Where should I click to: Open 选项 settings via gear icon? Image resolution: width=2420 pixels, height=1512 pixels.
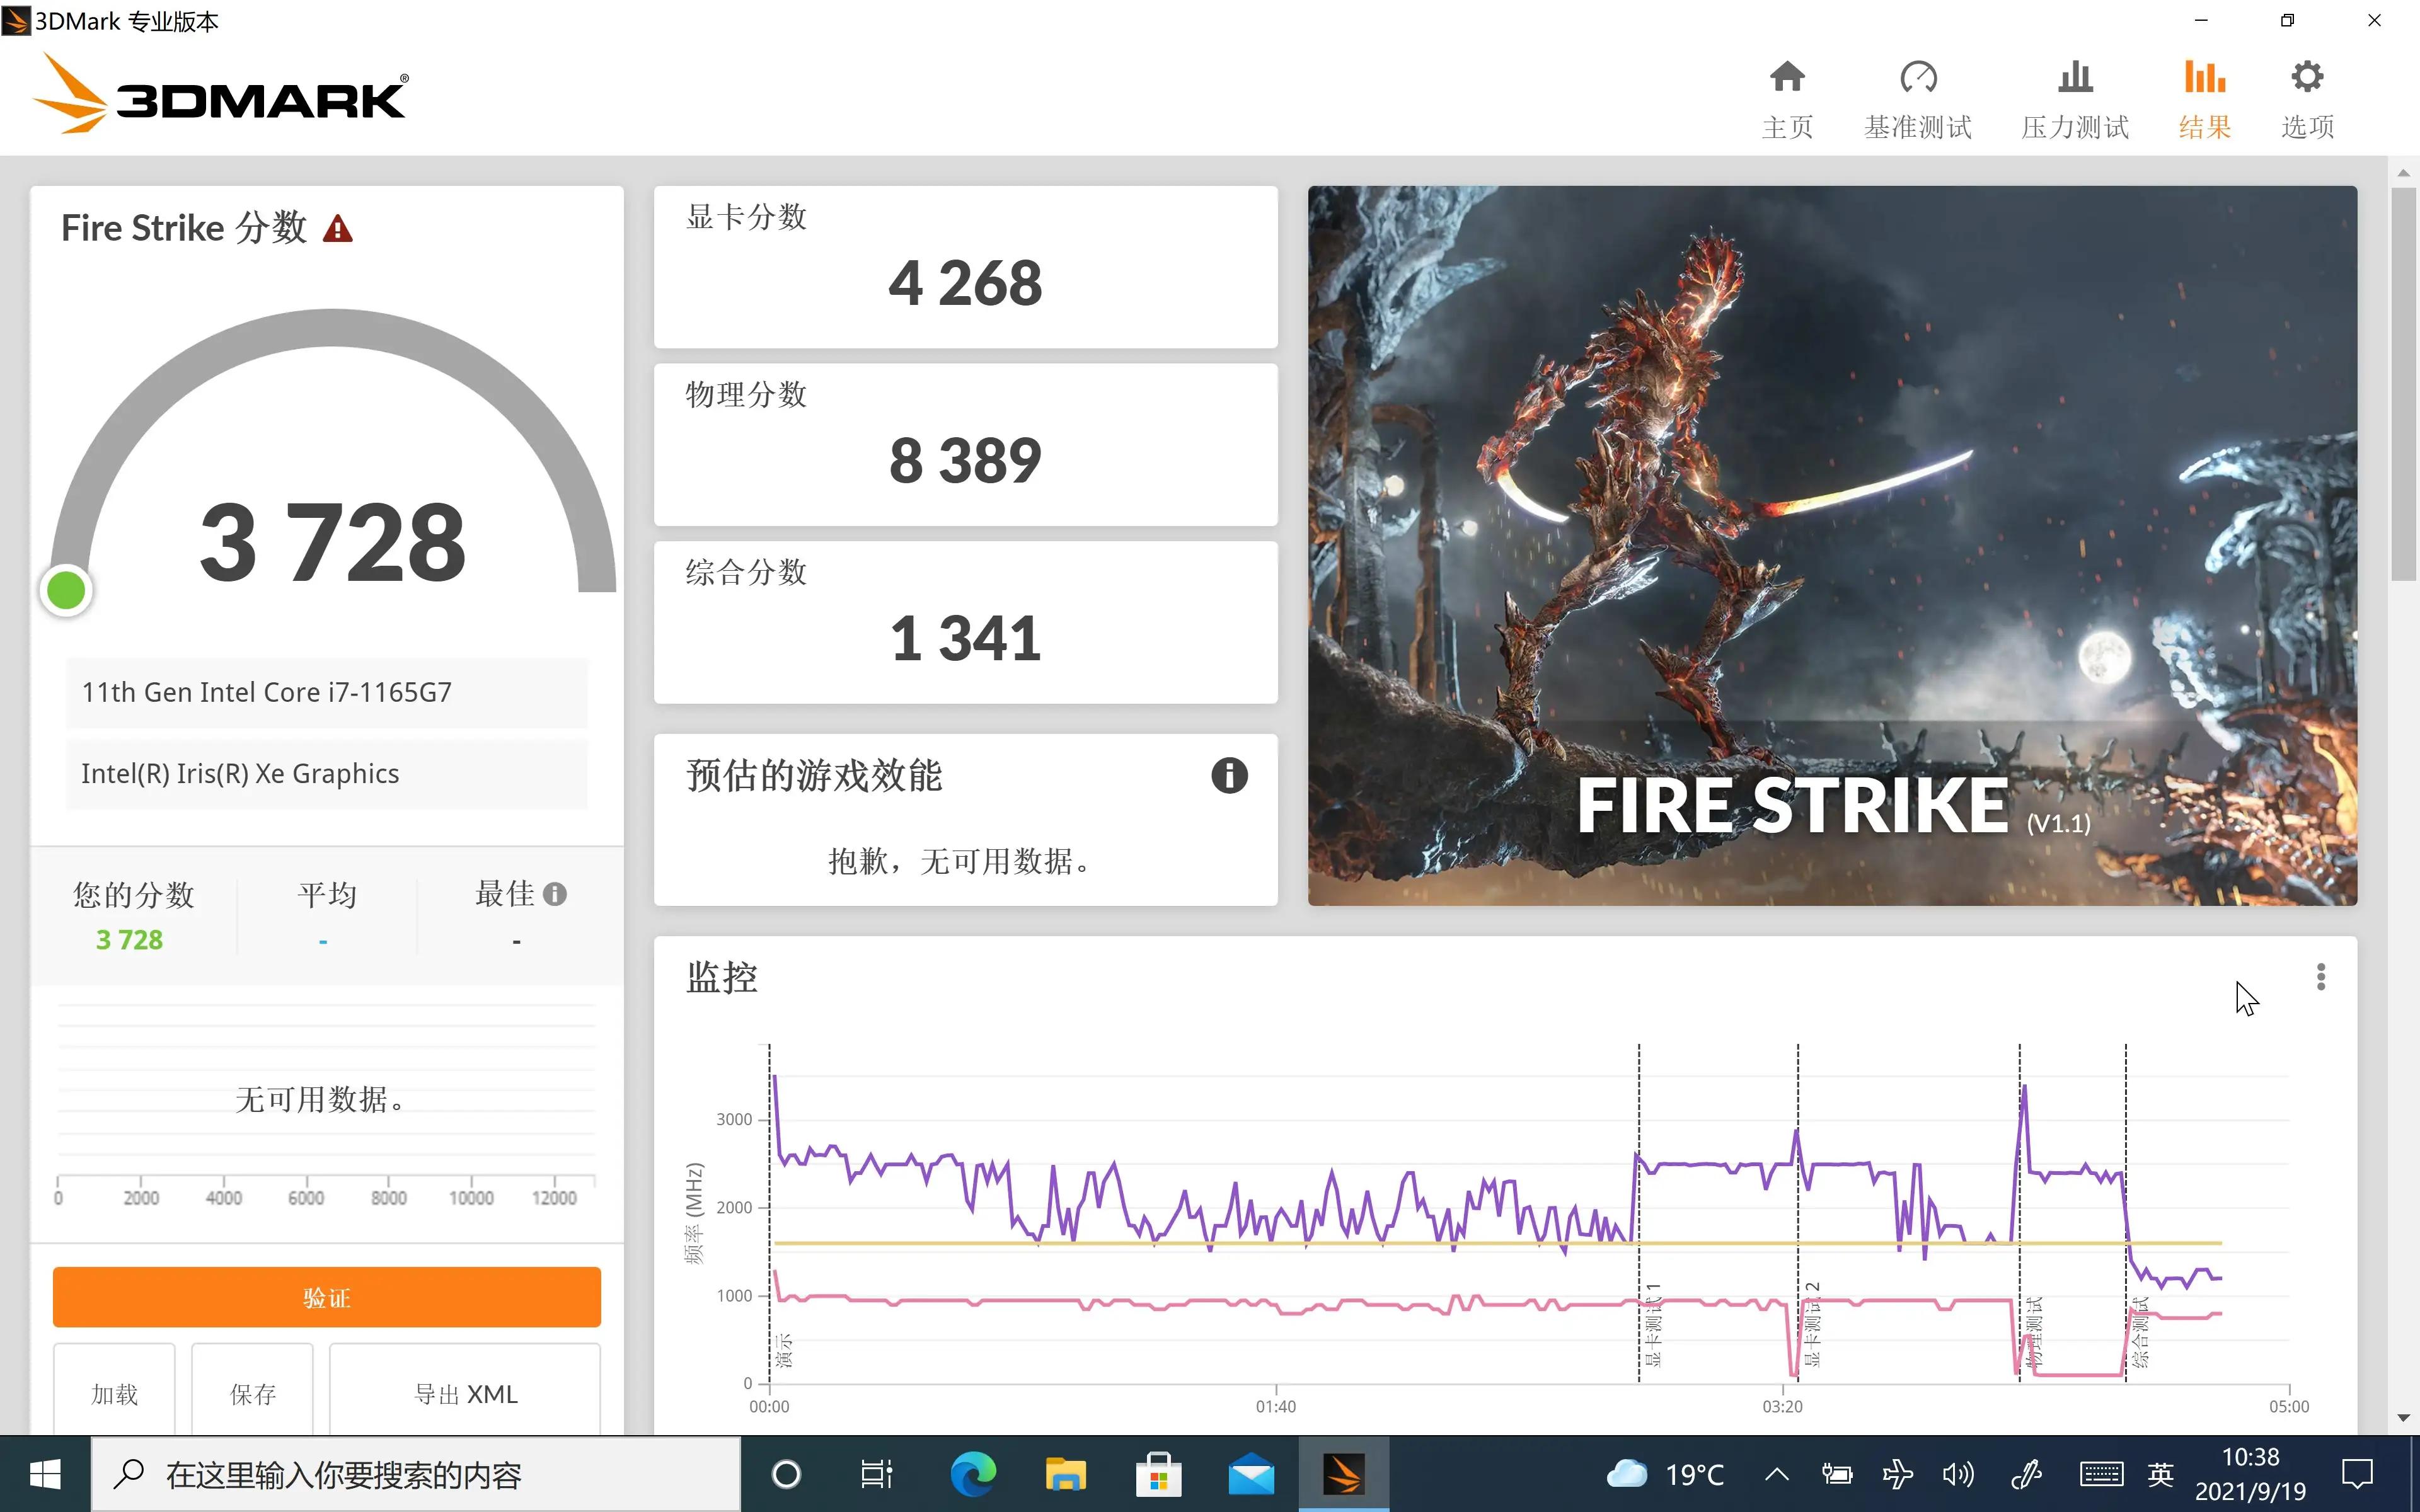[x=2307, y=95]
